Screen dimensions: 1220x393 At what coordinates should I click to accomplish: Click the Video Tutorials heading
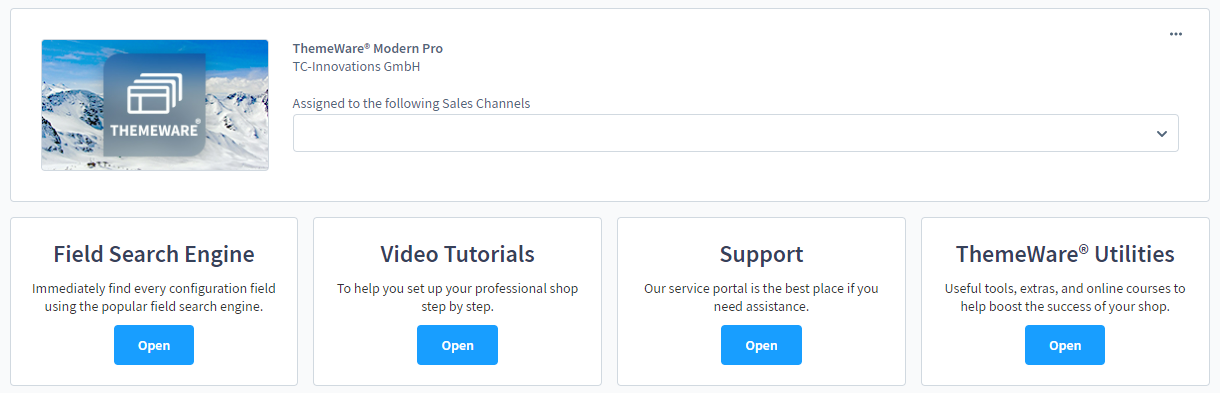coord(457,254)
